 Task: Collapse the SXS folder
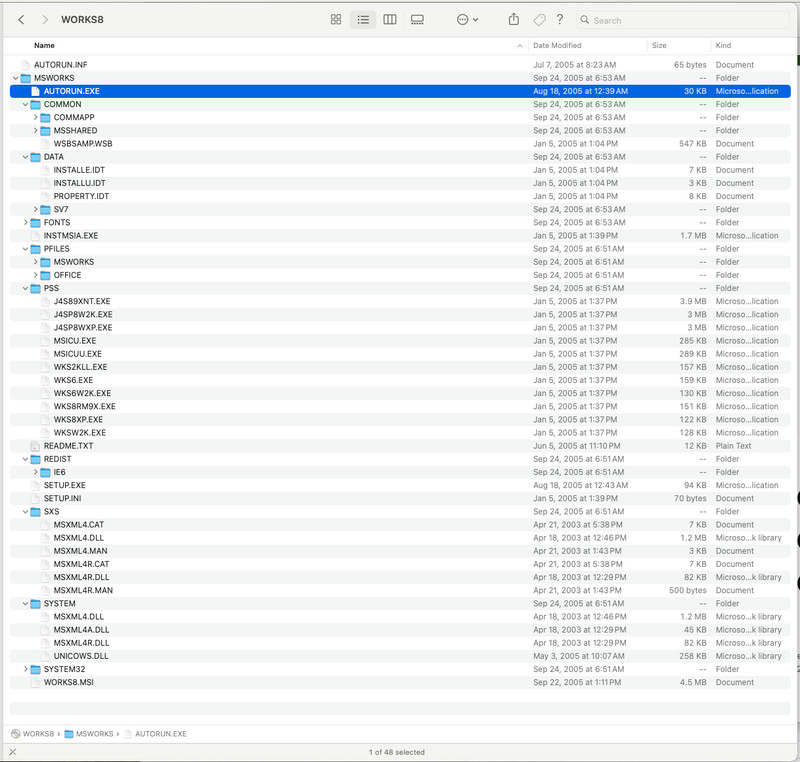click(x=25, y=512)
